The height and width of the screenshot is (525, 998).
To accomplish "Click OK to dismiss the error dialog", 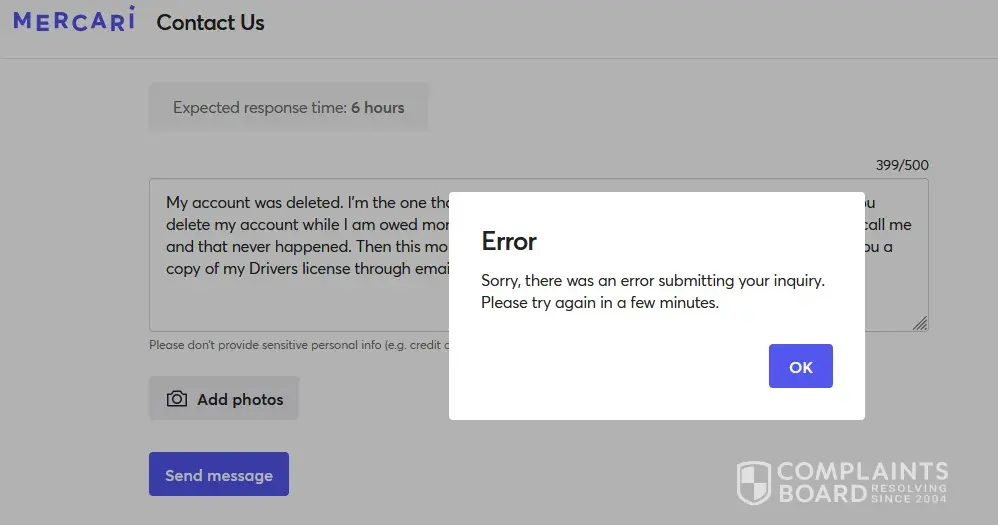I will (x=800, y=367).
